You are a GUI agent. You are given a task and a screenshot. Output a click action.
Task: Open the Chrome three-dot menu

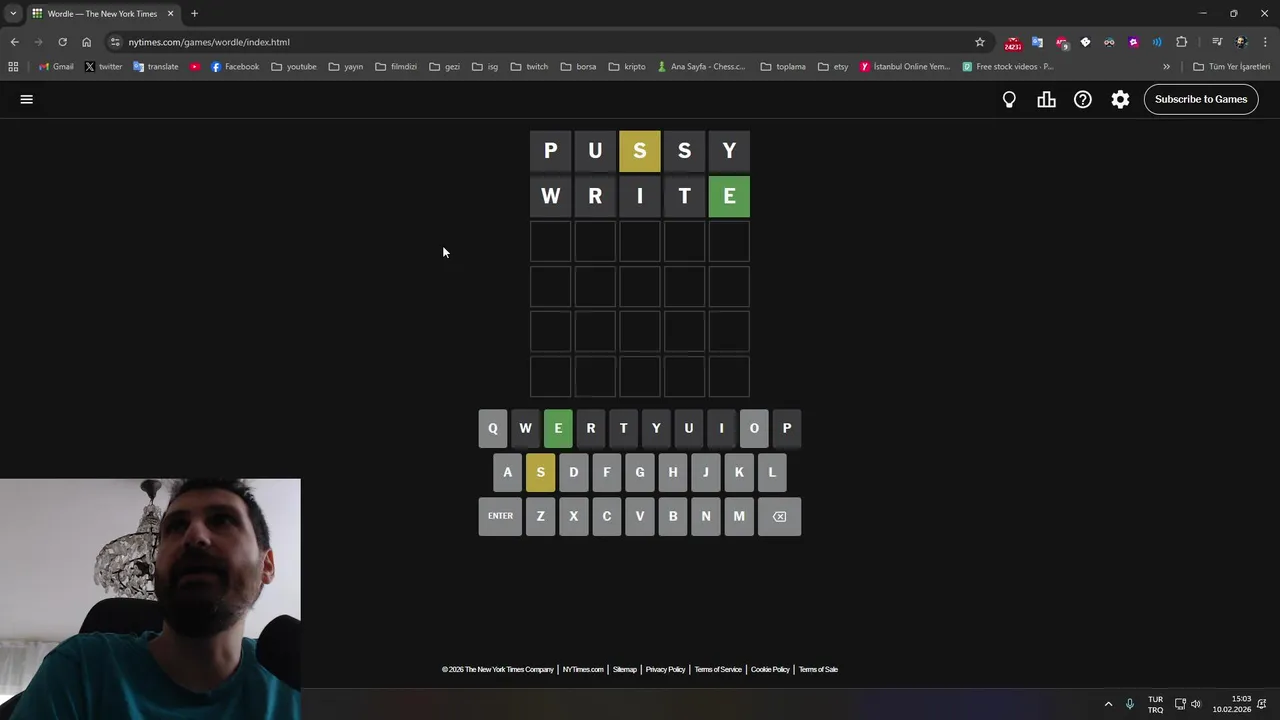1265,42
